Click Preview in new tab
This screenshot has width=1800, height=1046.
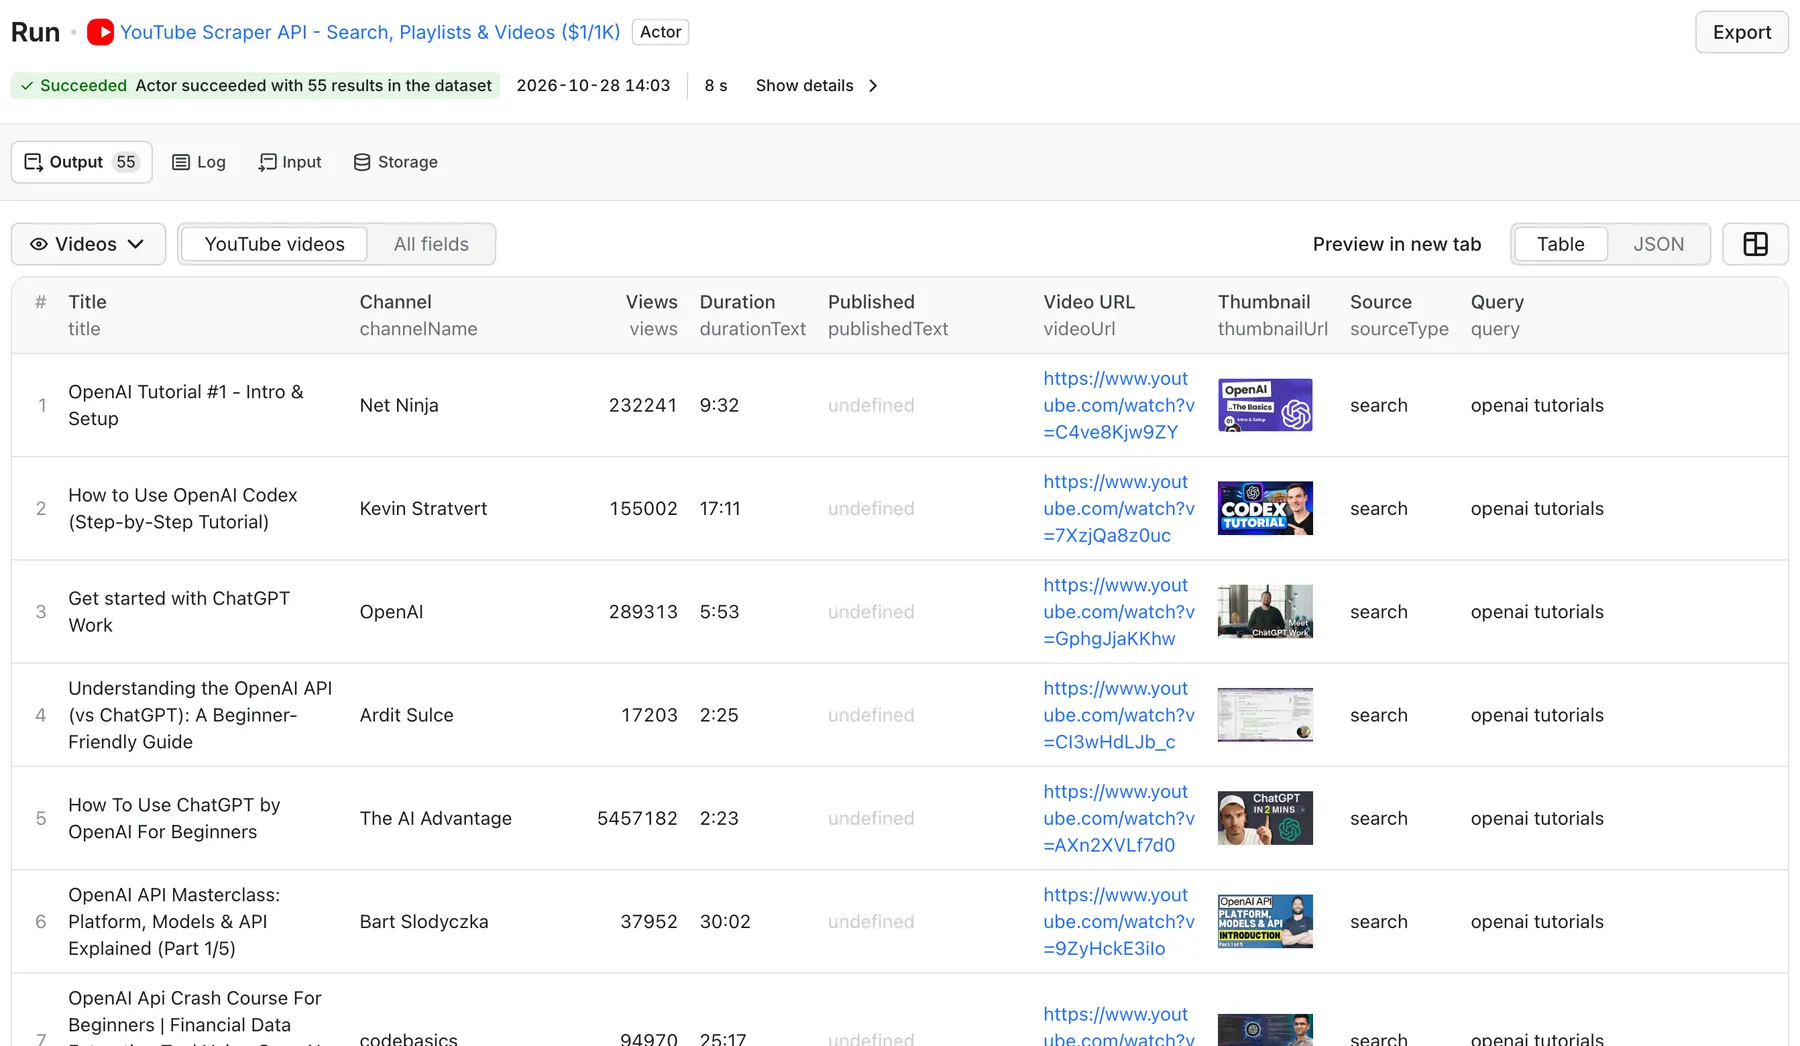pos(1396,244)
